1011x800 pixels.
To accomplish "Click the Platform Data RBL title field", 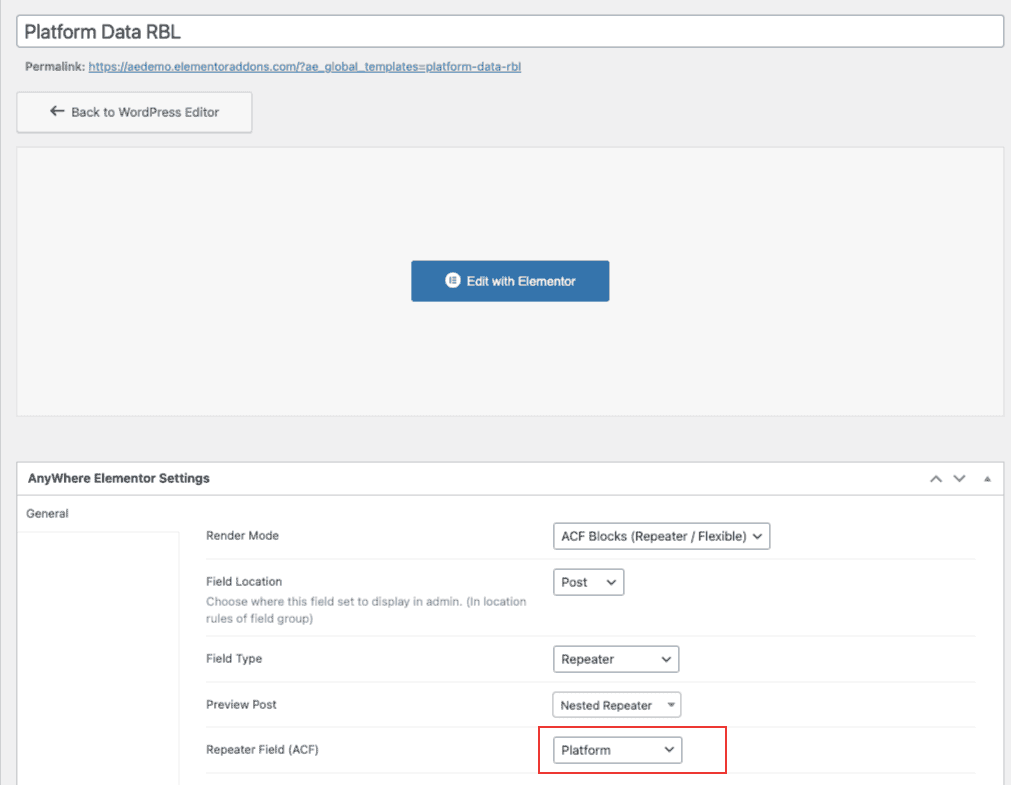I will tap(510, 32).
